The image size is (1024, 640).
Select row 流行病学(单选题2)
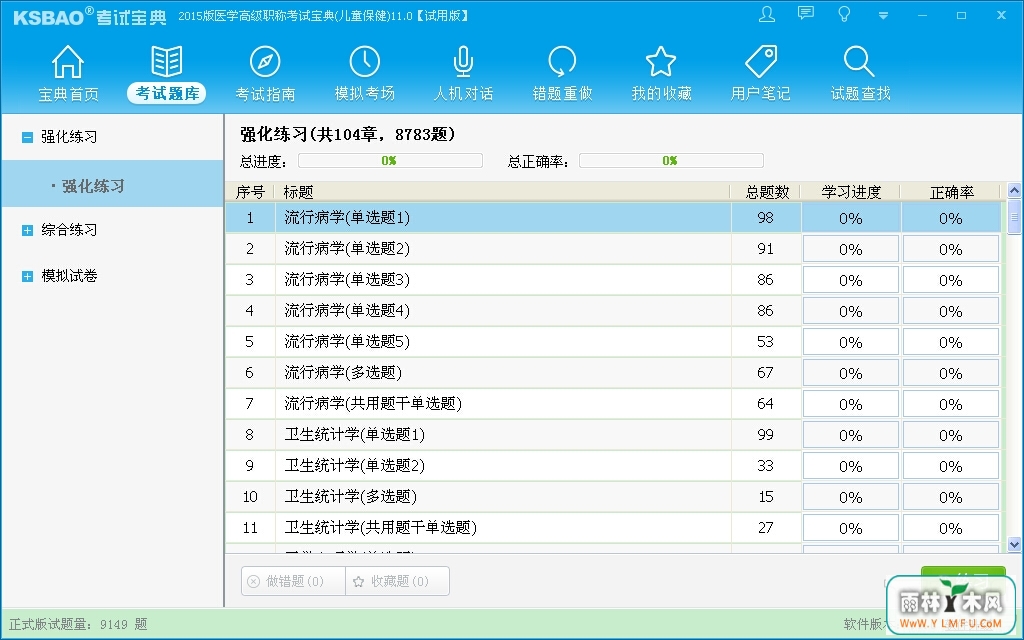point(613,249)
